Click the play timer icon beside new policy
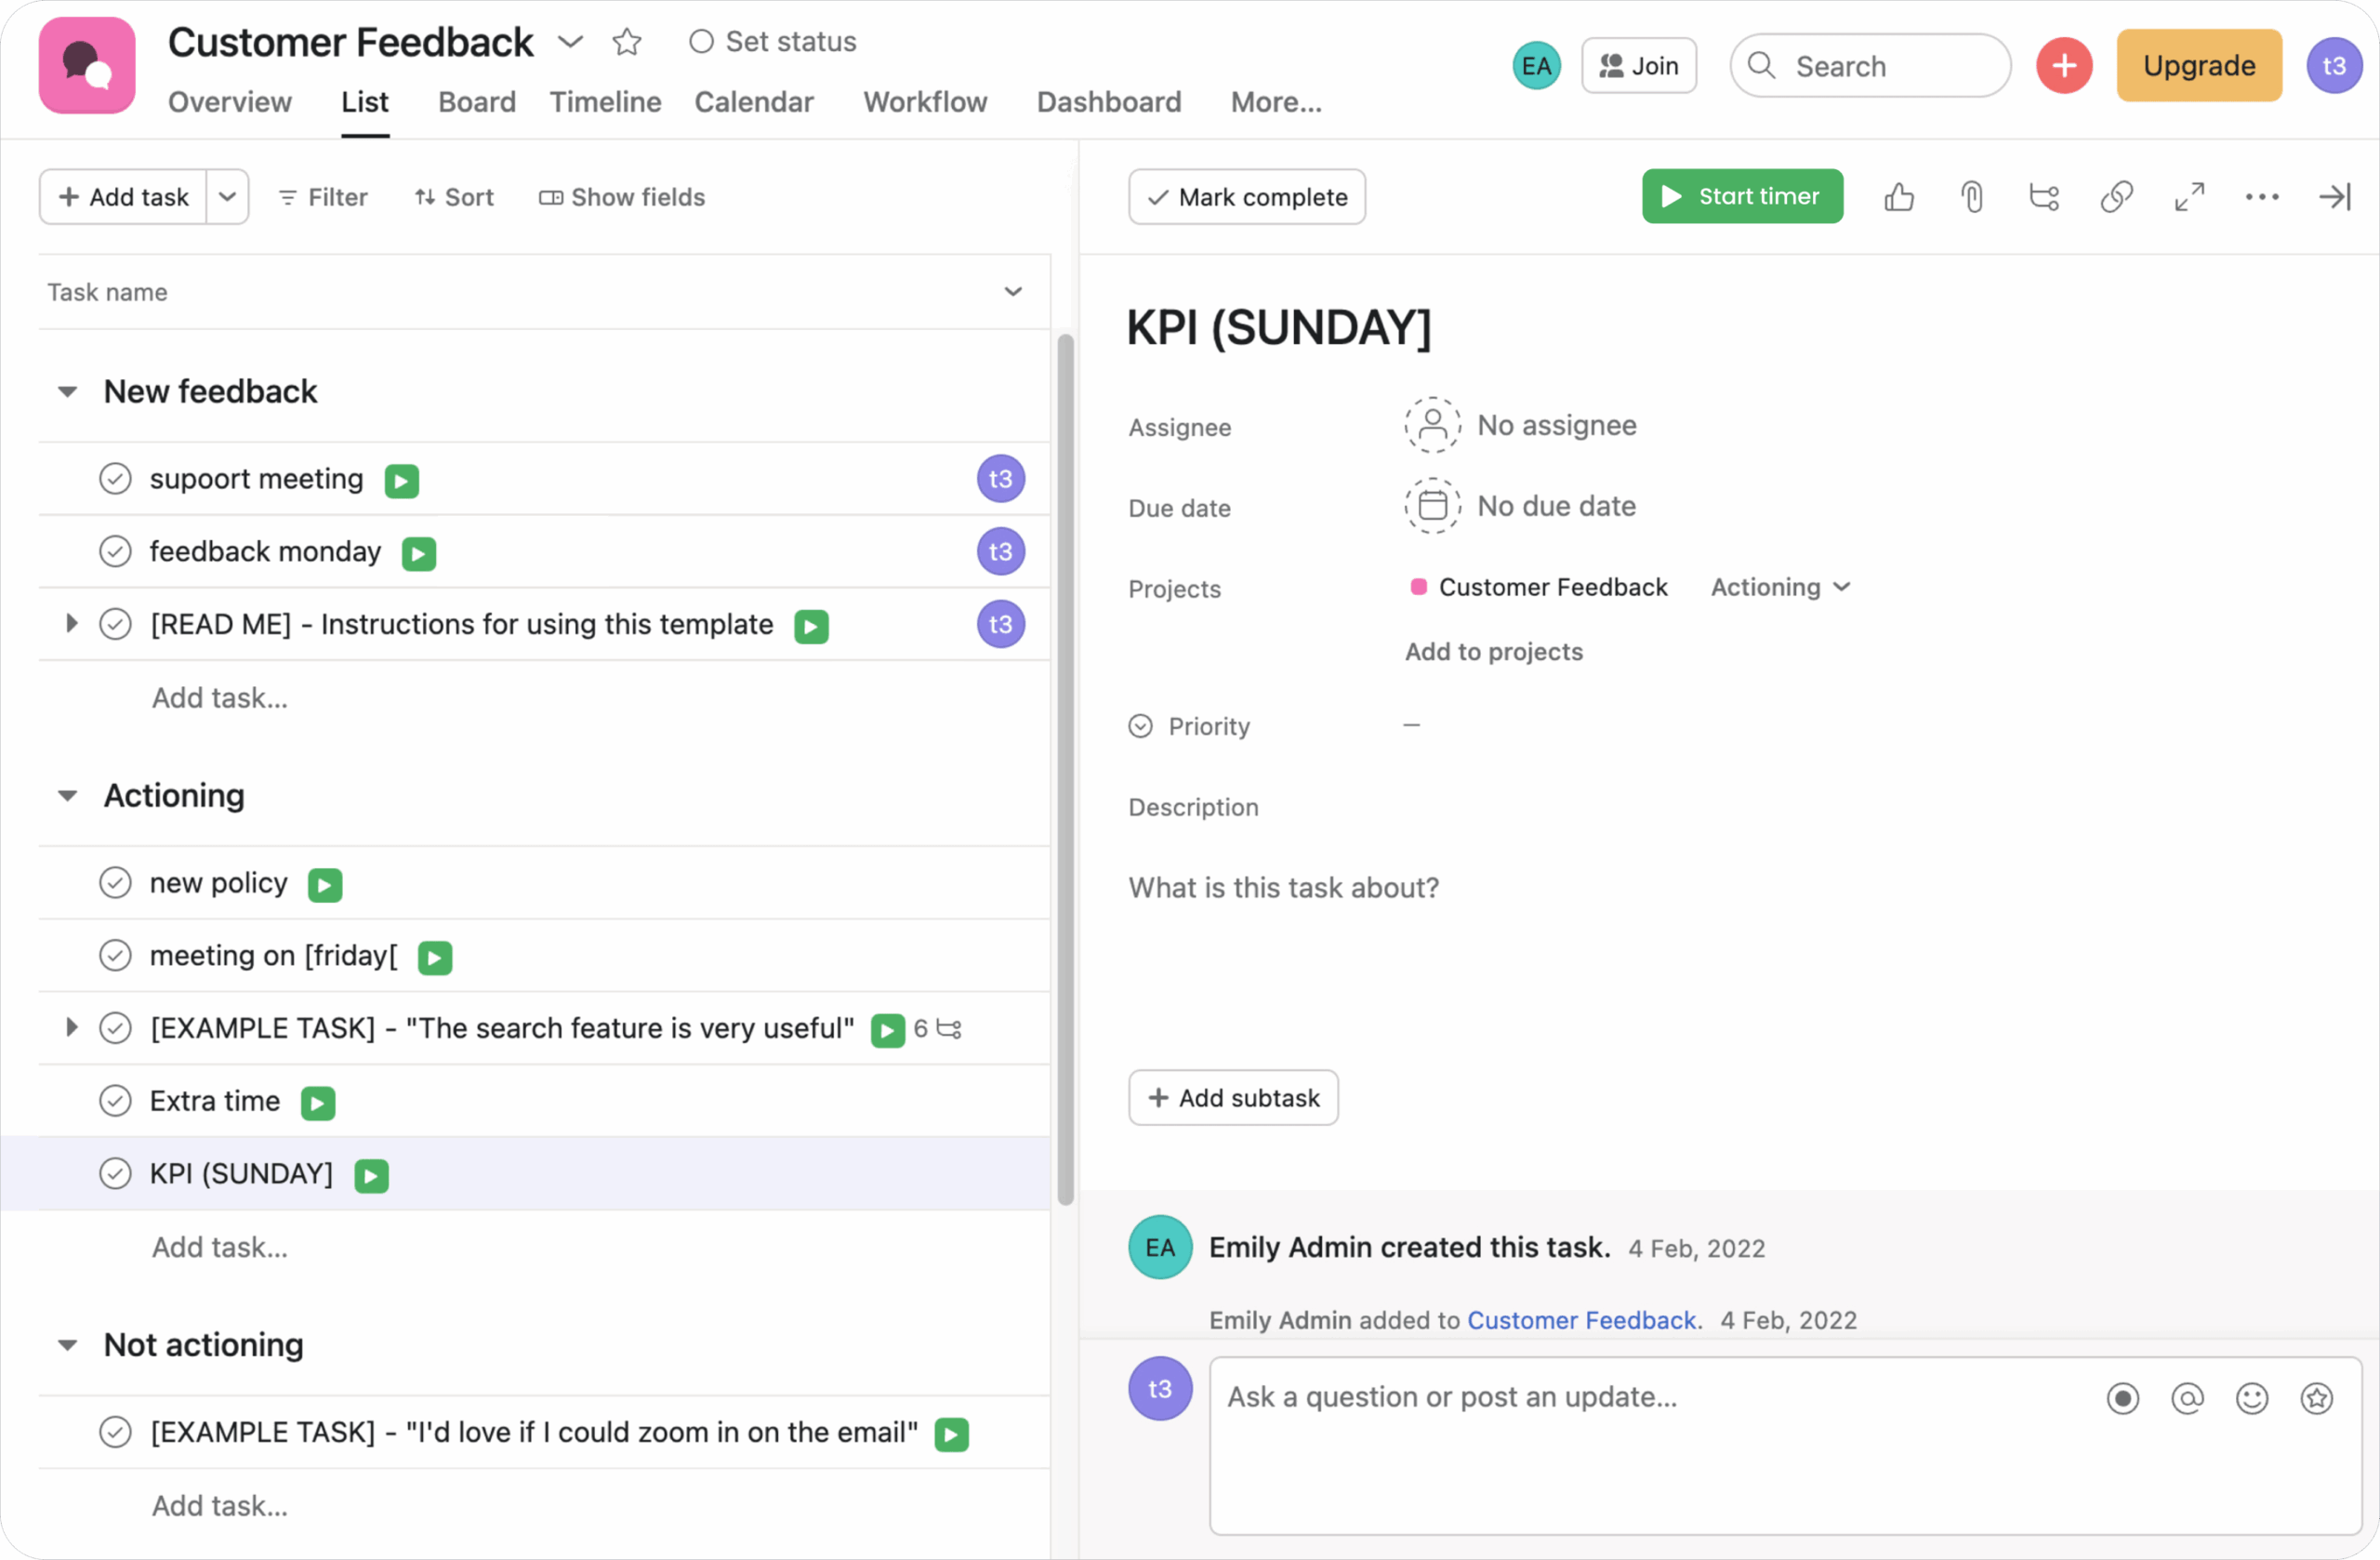 (325, 884)
